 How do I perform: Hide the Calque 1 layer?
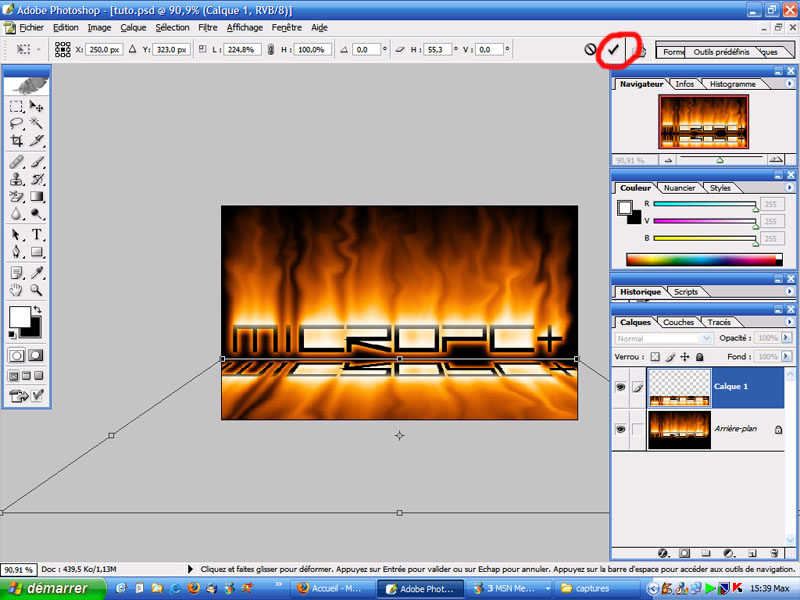coord(621,387)
